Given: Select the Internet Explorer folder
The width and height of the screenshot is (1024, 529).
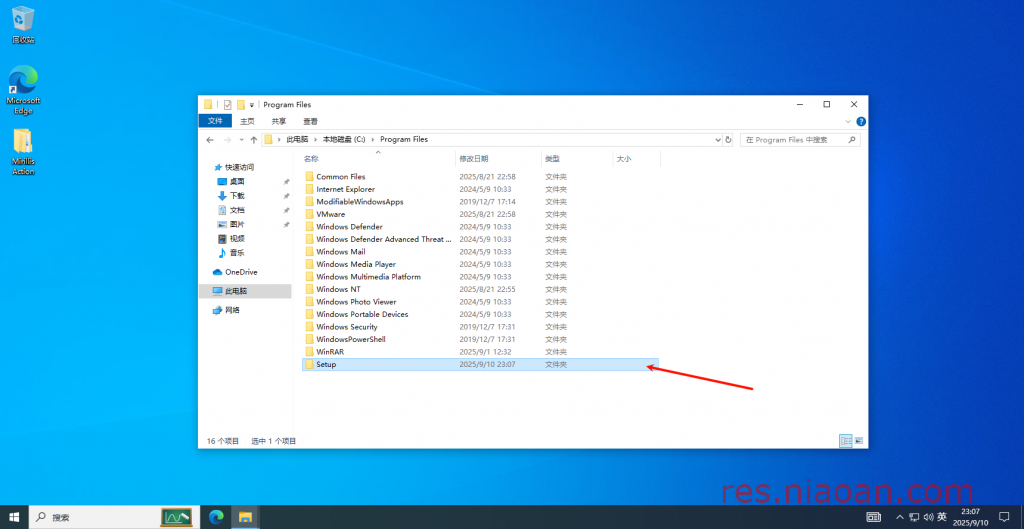Looking at the screenshot, I should pyautogui.click(x=481, y=189).
